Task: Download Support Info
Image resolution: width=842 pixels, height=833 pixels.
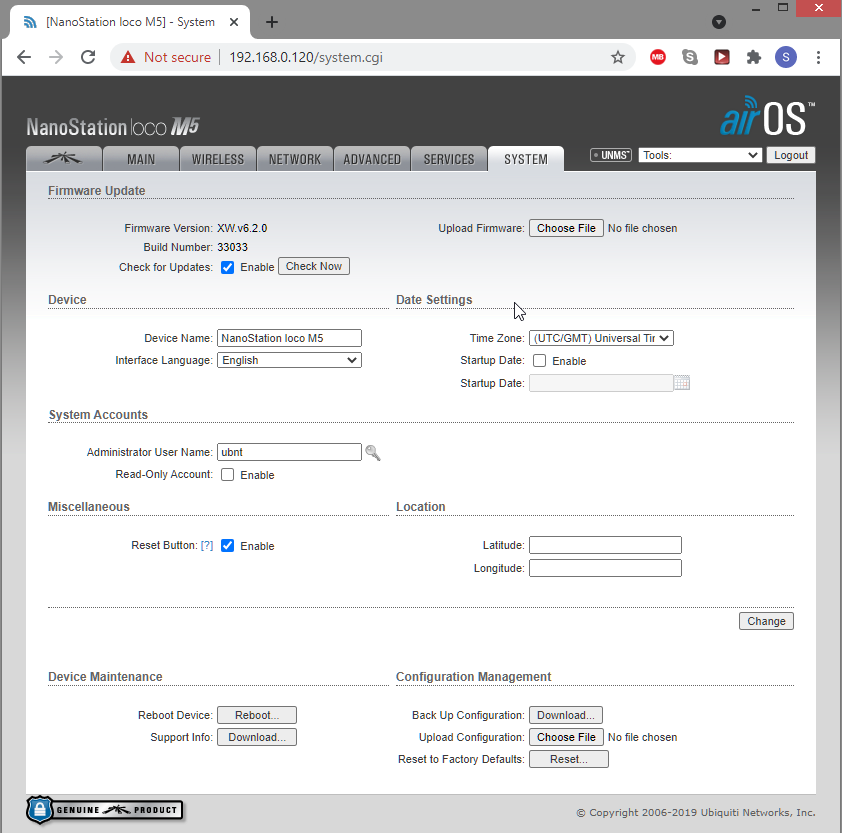Action: 257,737
